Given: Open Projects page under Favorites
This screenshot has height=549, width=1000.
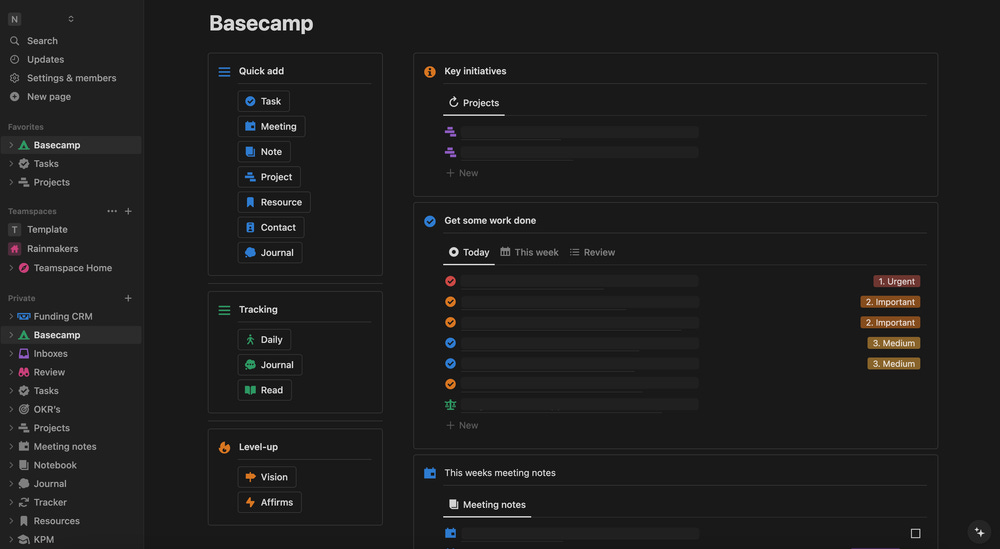Looking at the screenshot, I should click(x=52, y=182).
